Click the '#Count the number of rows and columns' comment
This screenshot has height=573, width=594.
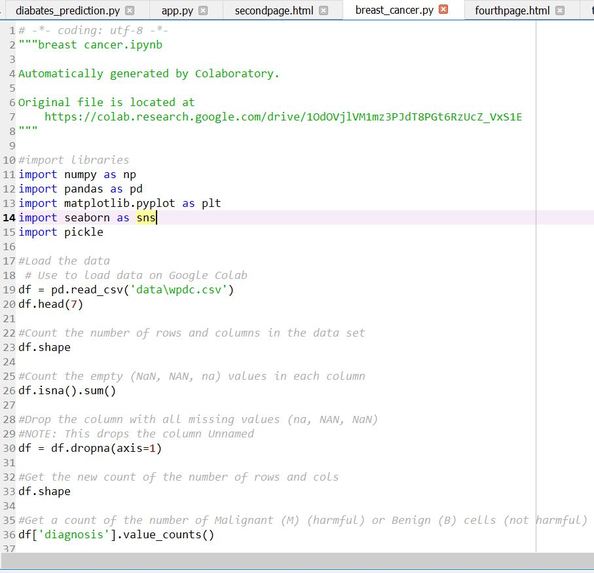tap(192, 333)
